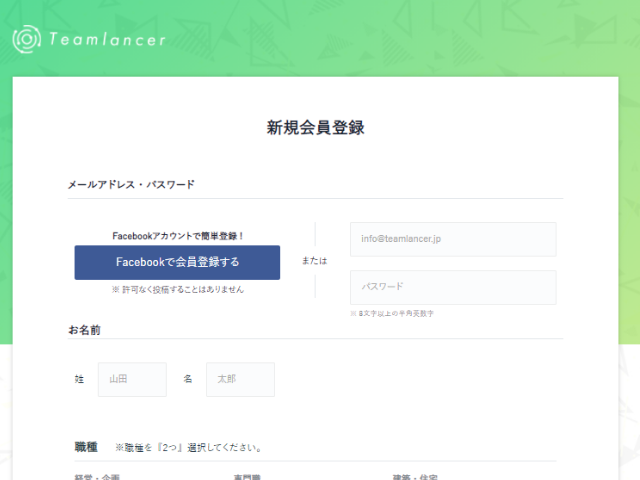Click the 専門職 job category label
This screenshot has height=480, width=640.
tap(247, 476)
